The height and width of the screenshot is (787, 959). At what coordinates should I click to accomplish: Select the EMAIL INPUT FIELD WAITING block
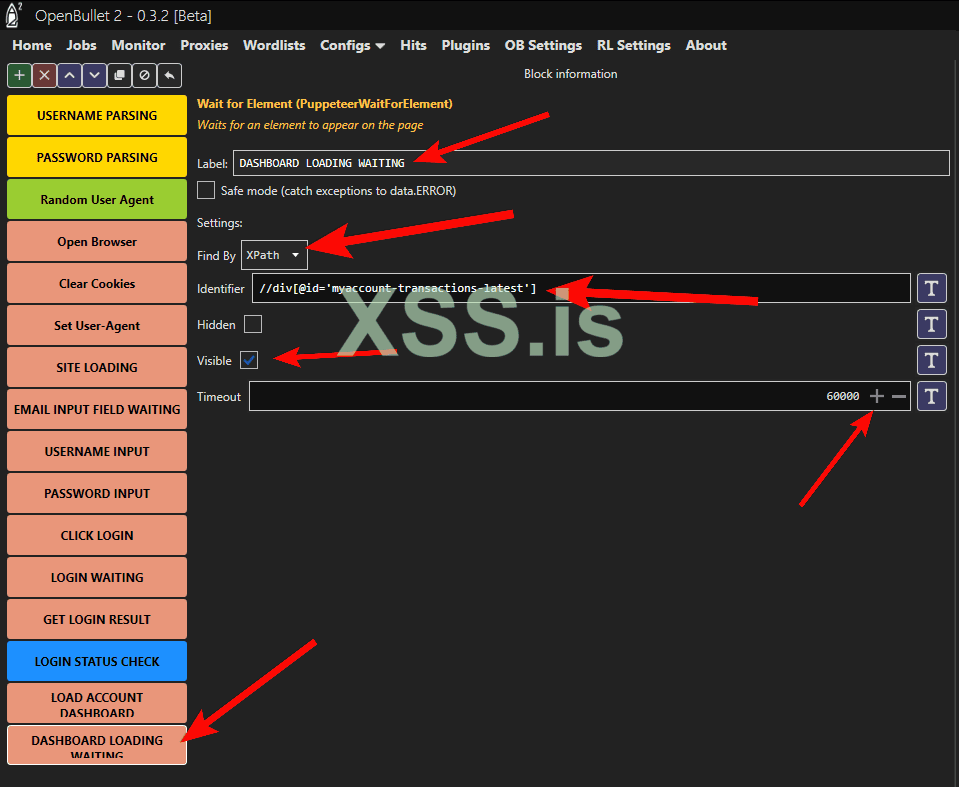[x=97, y=409]
